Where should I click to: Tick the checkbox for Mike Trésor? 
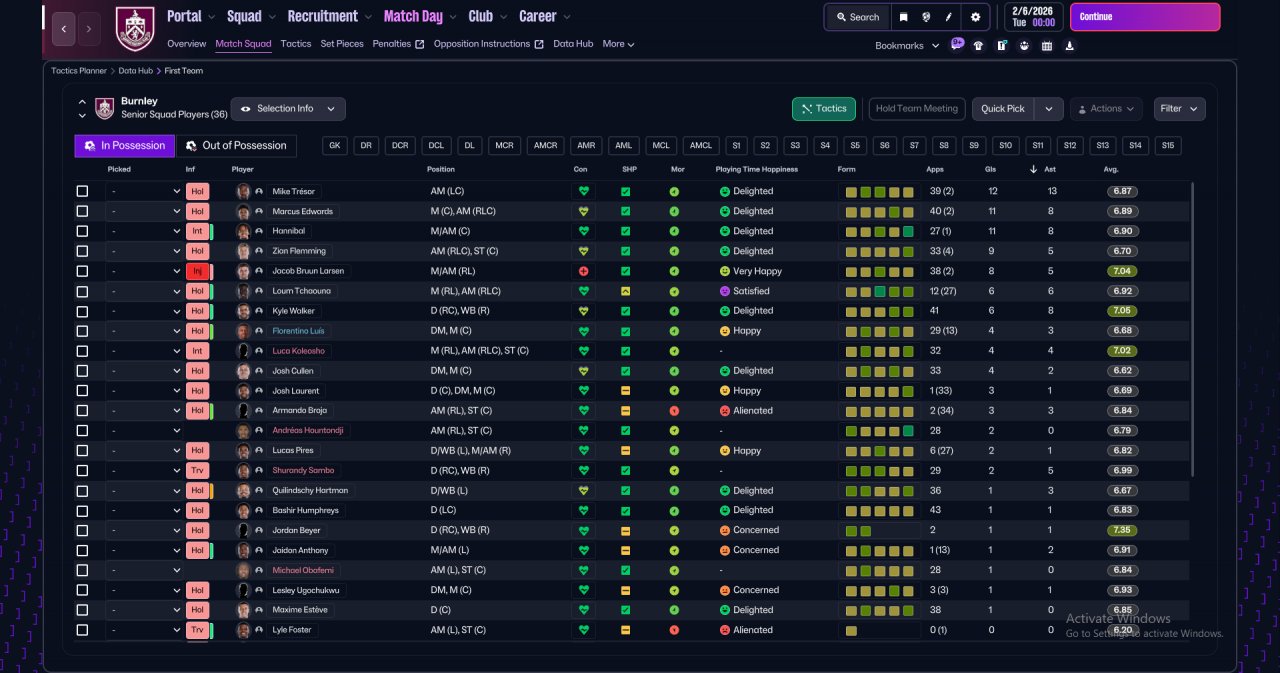[82, 191]
